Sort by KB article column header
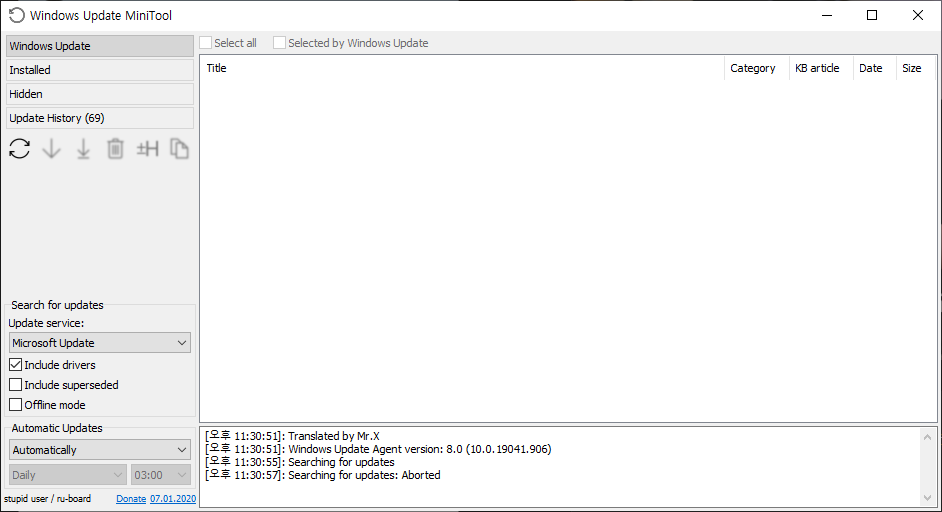This screenshot has width=942, height=512. coord(821,68)
